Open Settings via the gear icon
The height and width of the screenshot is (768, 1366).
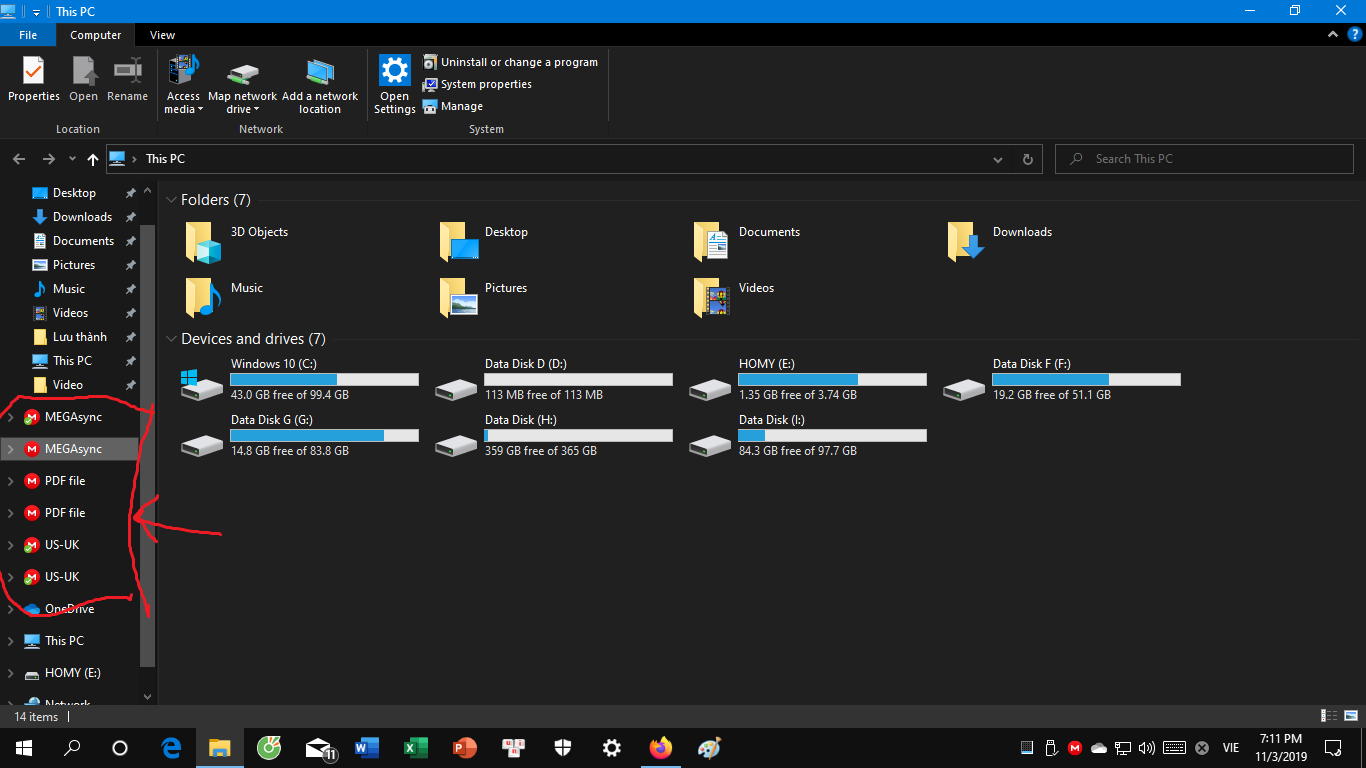pyautogui.click(x=611, y=748)
